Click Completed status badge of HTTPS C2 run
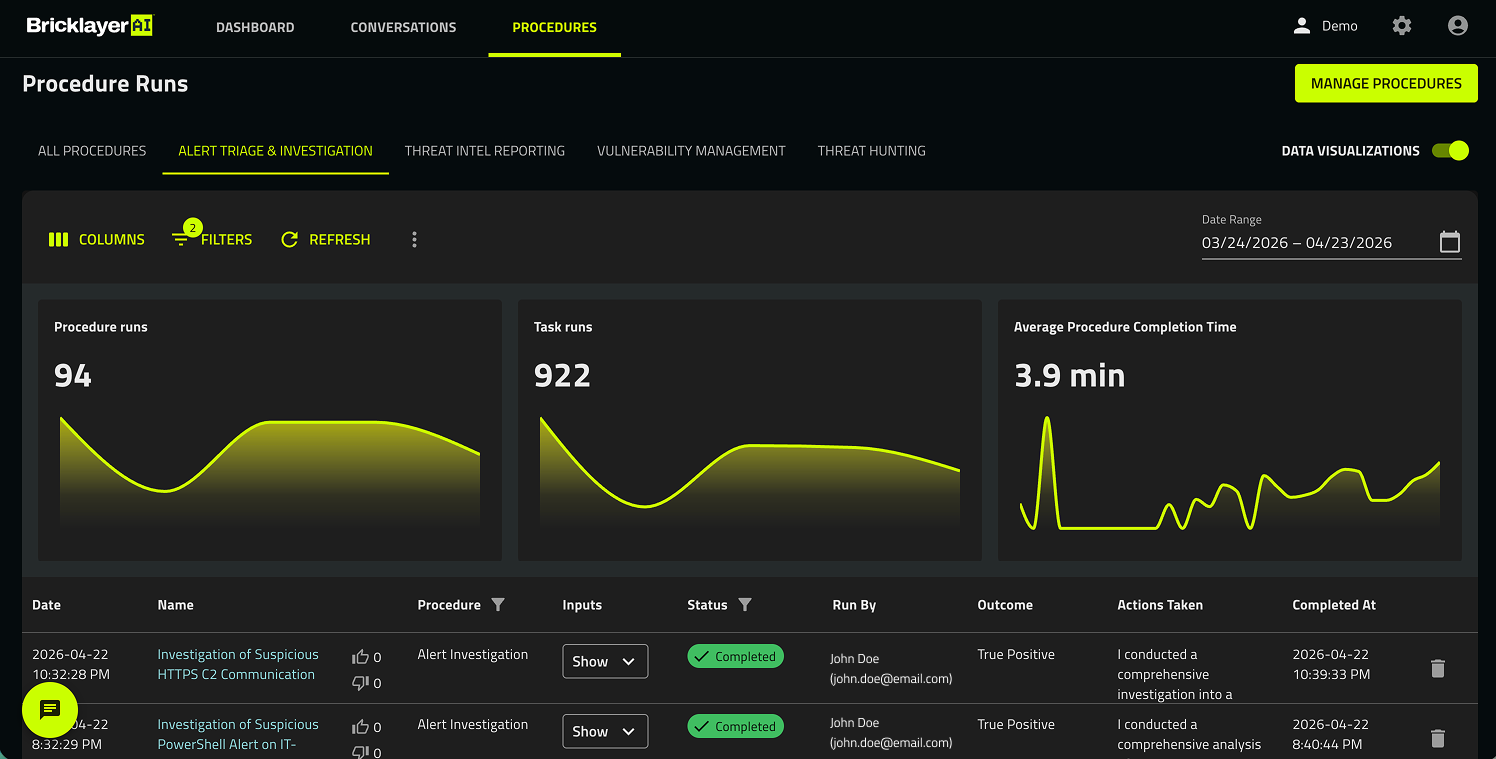Viewport: 1496px width, 759px height. click(735, 657)
